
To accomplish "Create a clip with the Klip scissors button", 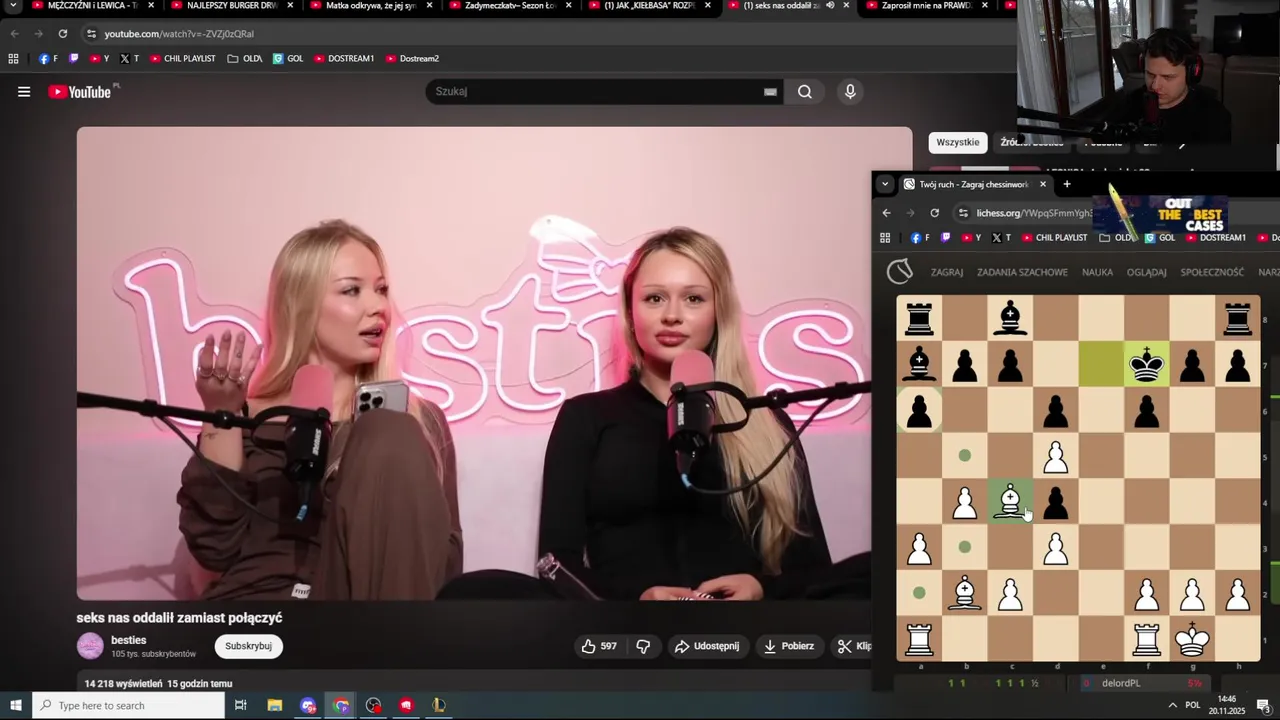I will pyautogui.click(x=854, y=646).
